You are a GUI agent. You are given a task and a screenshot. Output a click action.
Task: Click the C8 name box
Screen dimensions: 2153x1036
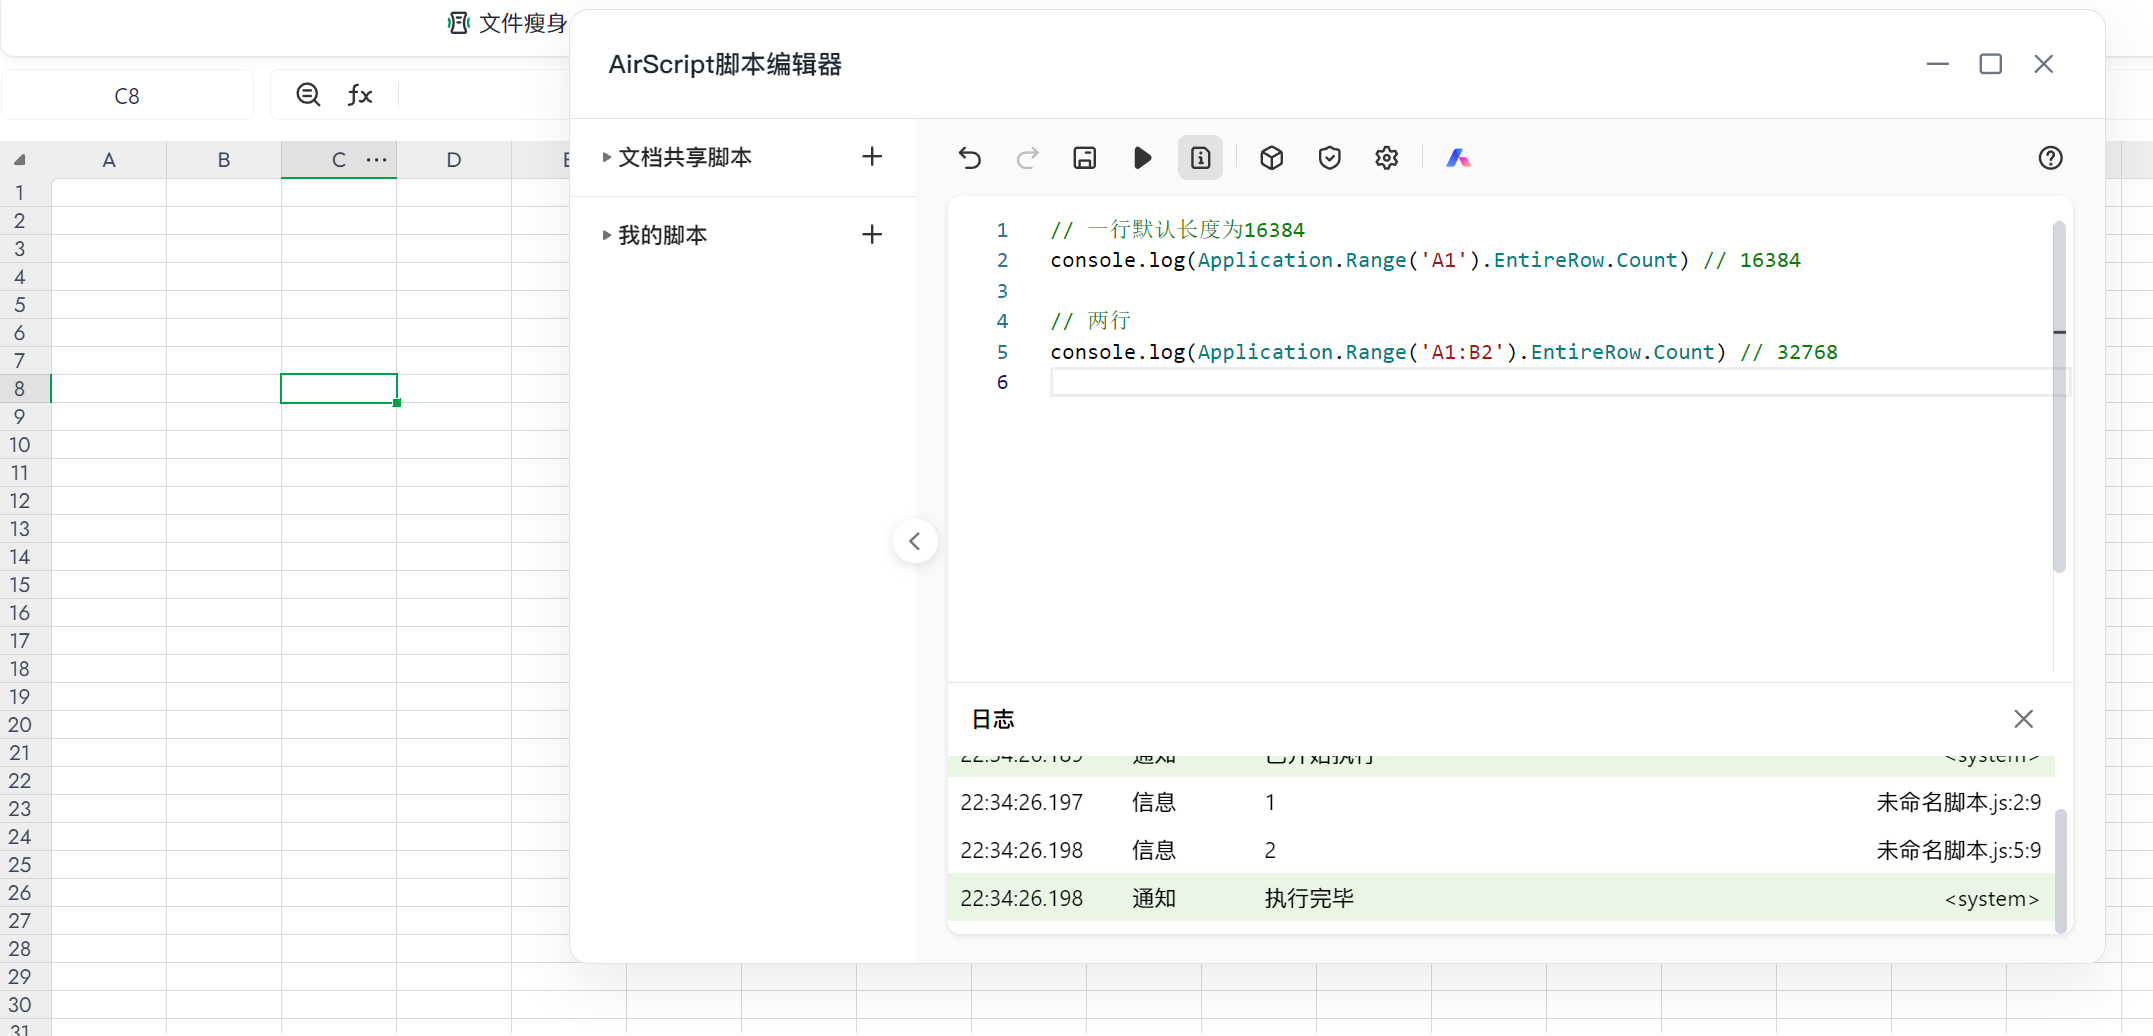(127, 96)
